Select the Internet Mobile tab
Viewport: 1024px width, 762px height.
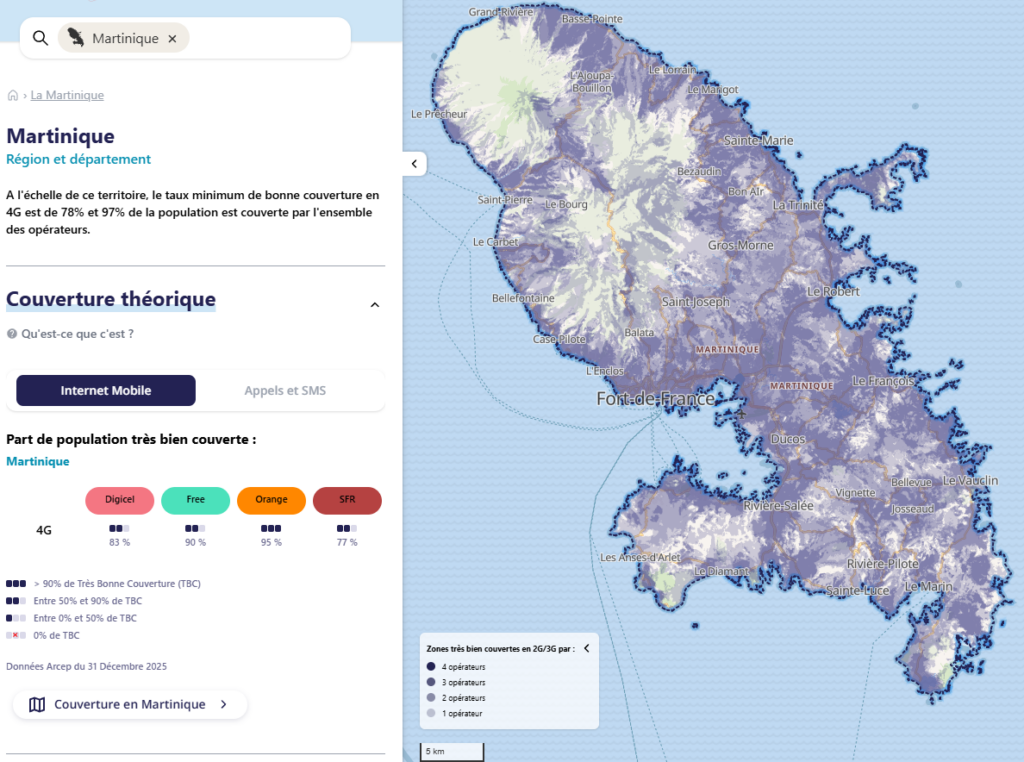(x=106, y=391)
